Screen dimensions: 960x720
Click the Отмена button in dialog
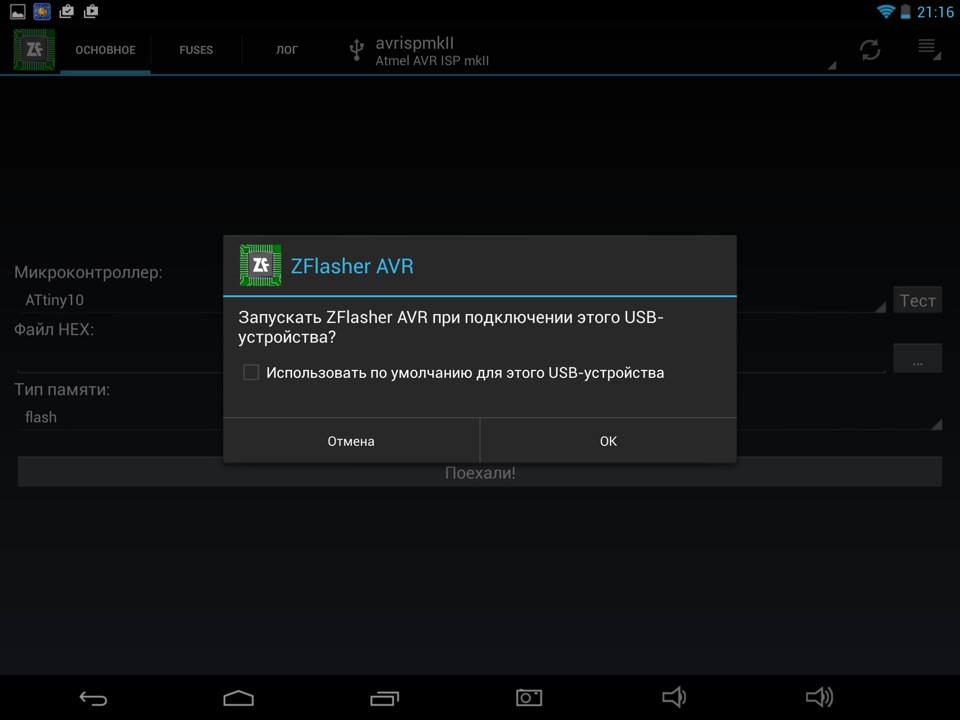(x=351, y=441)
